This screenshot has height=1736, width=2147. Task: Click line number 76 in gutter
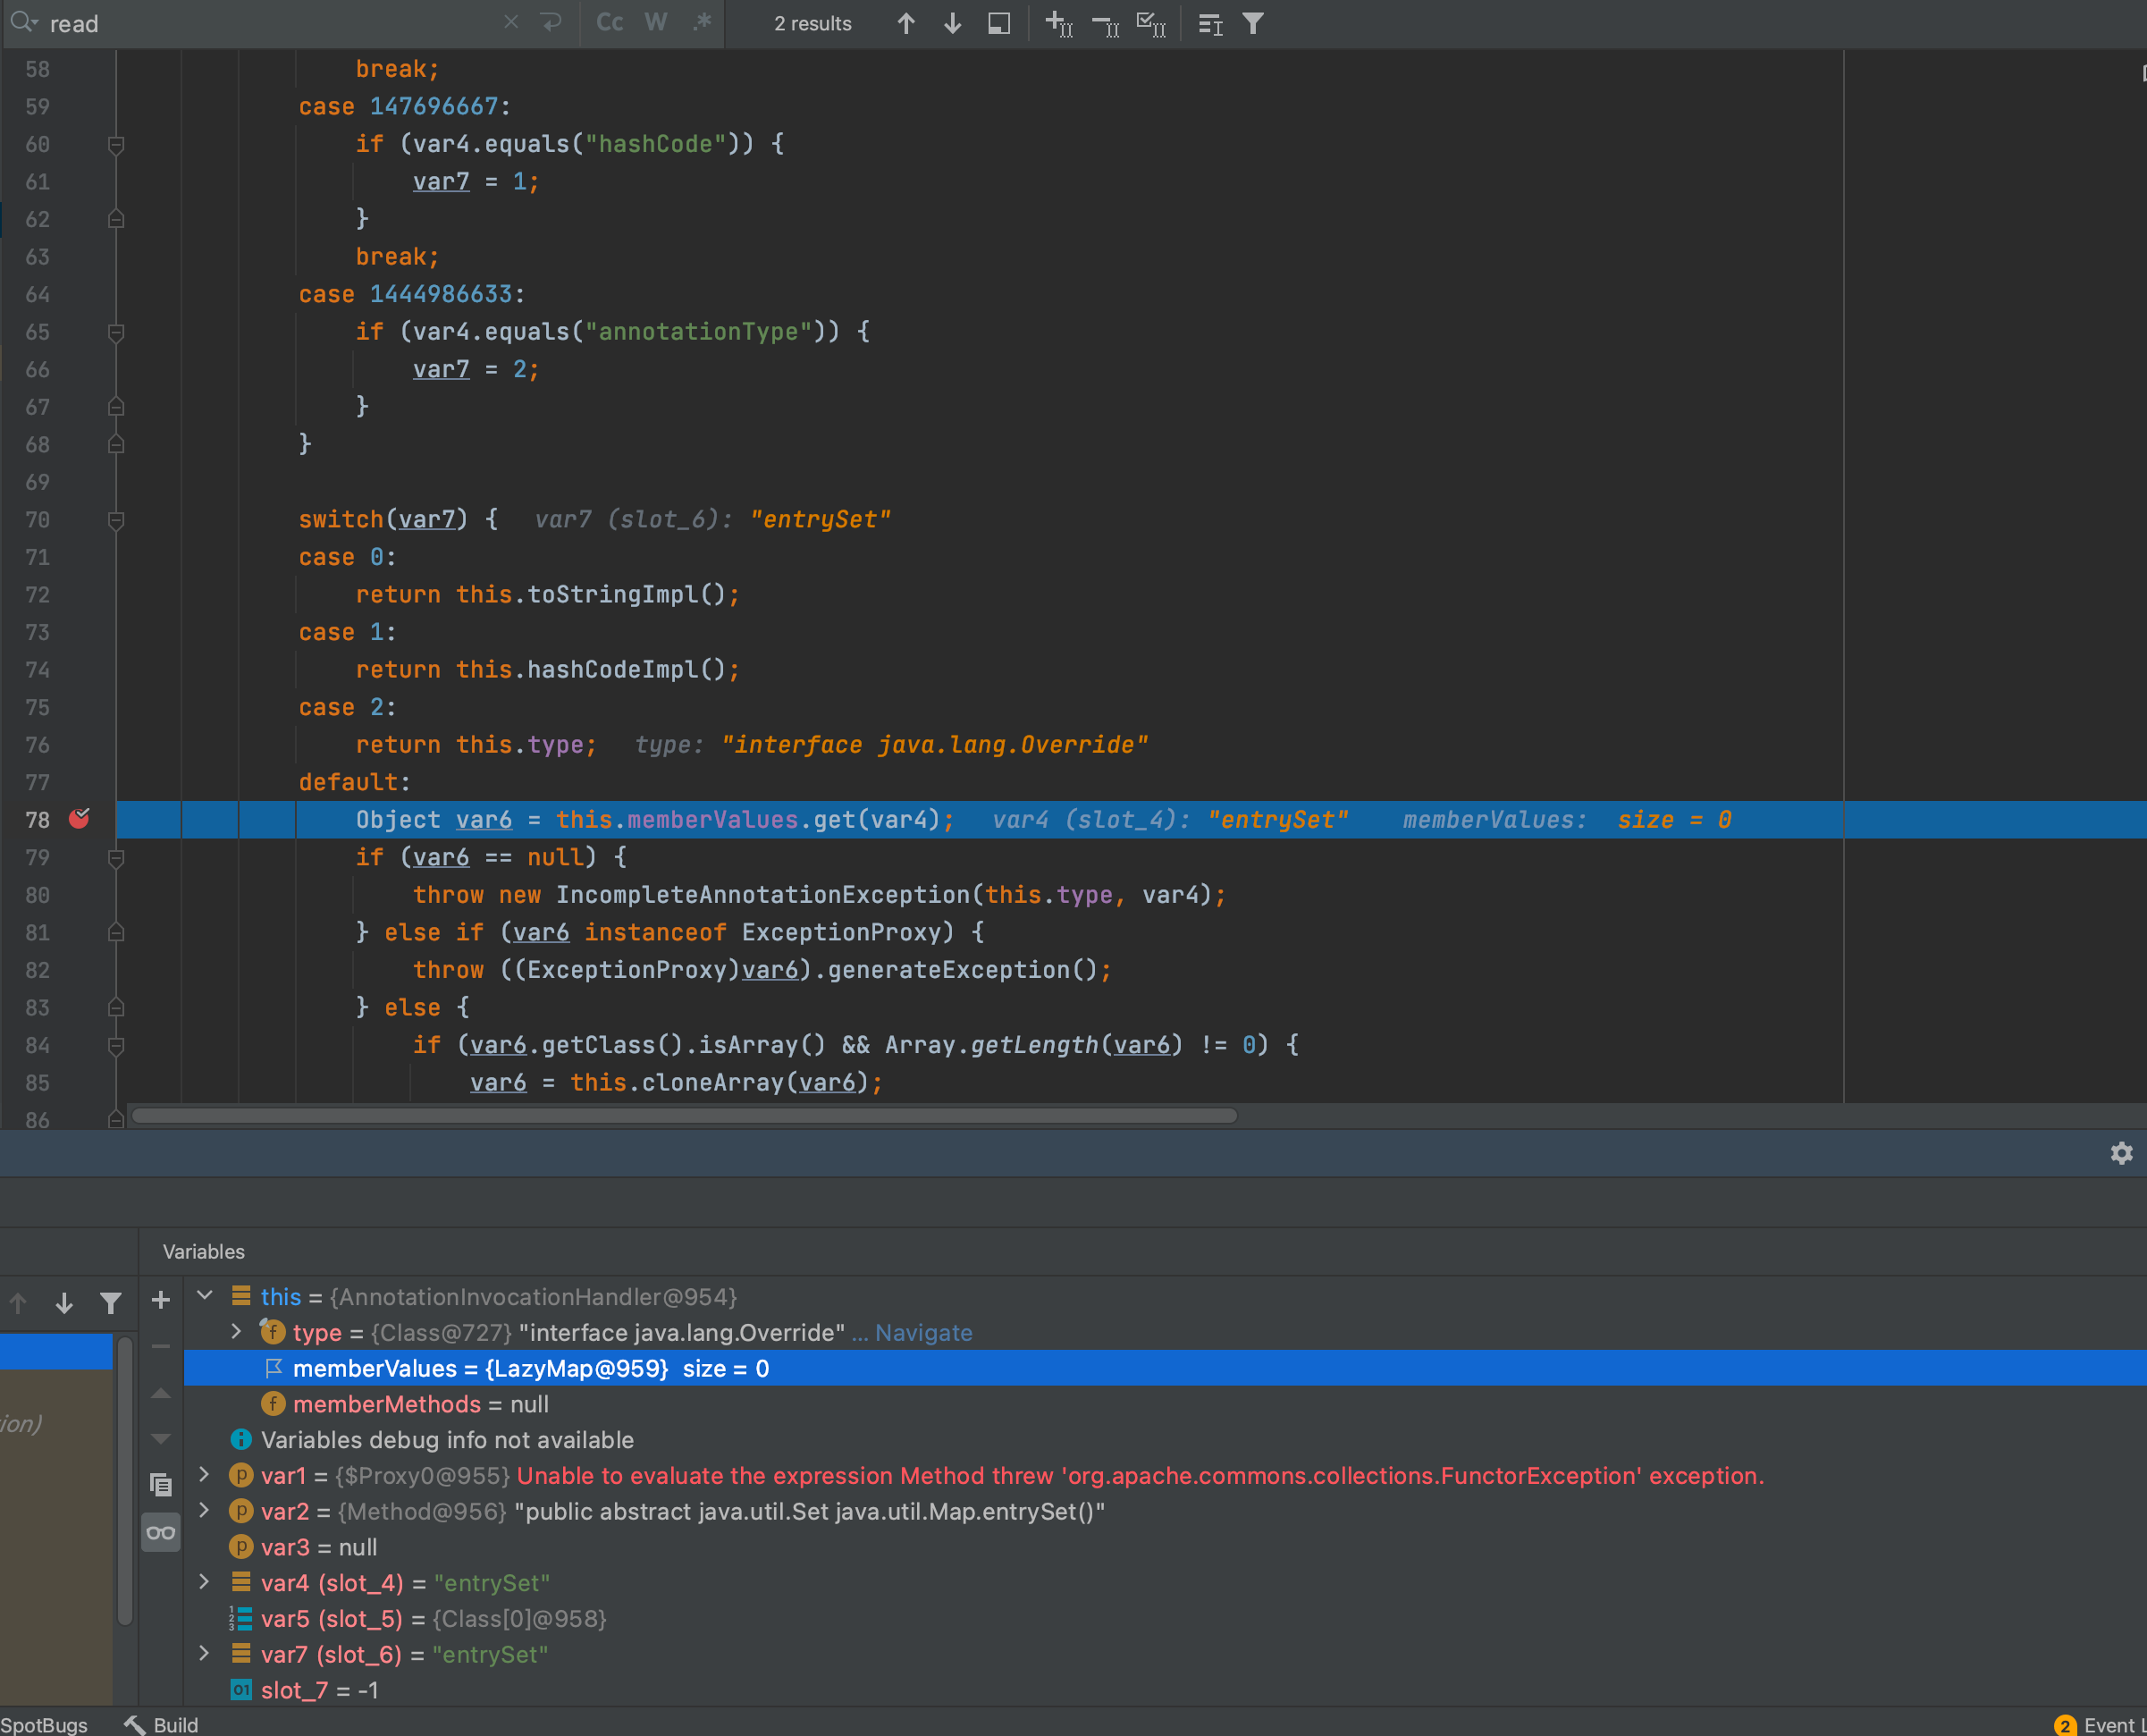[x=37, y=745]
